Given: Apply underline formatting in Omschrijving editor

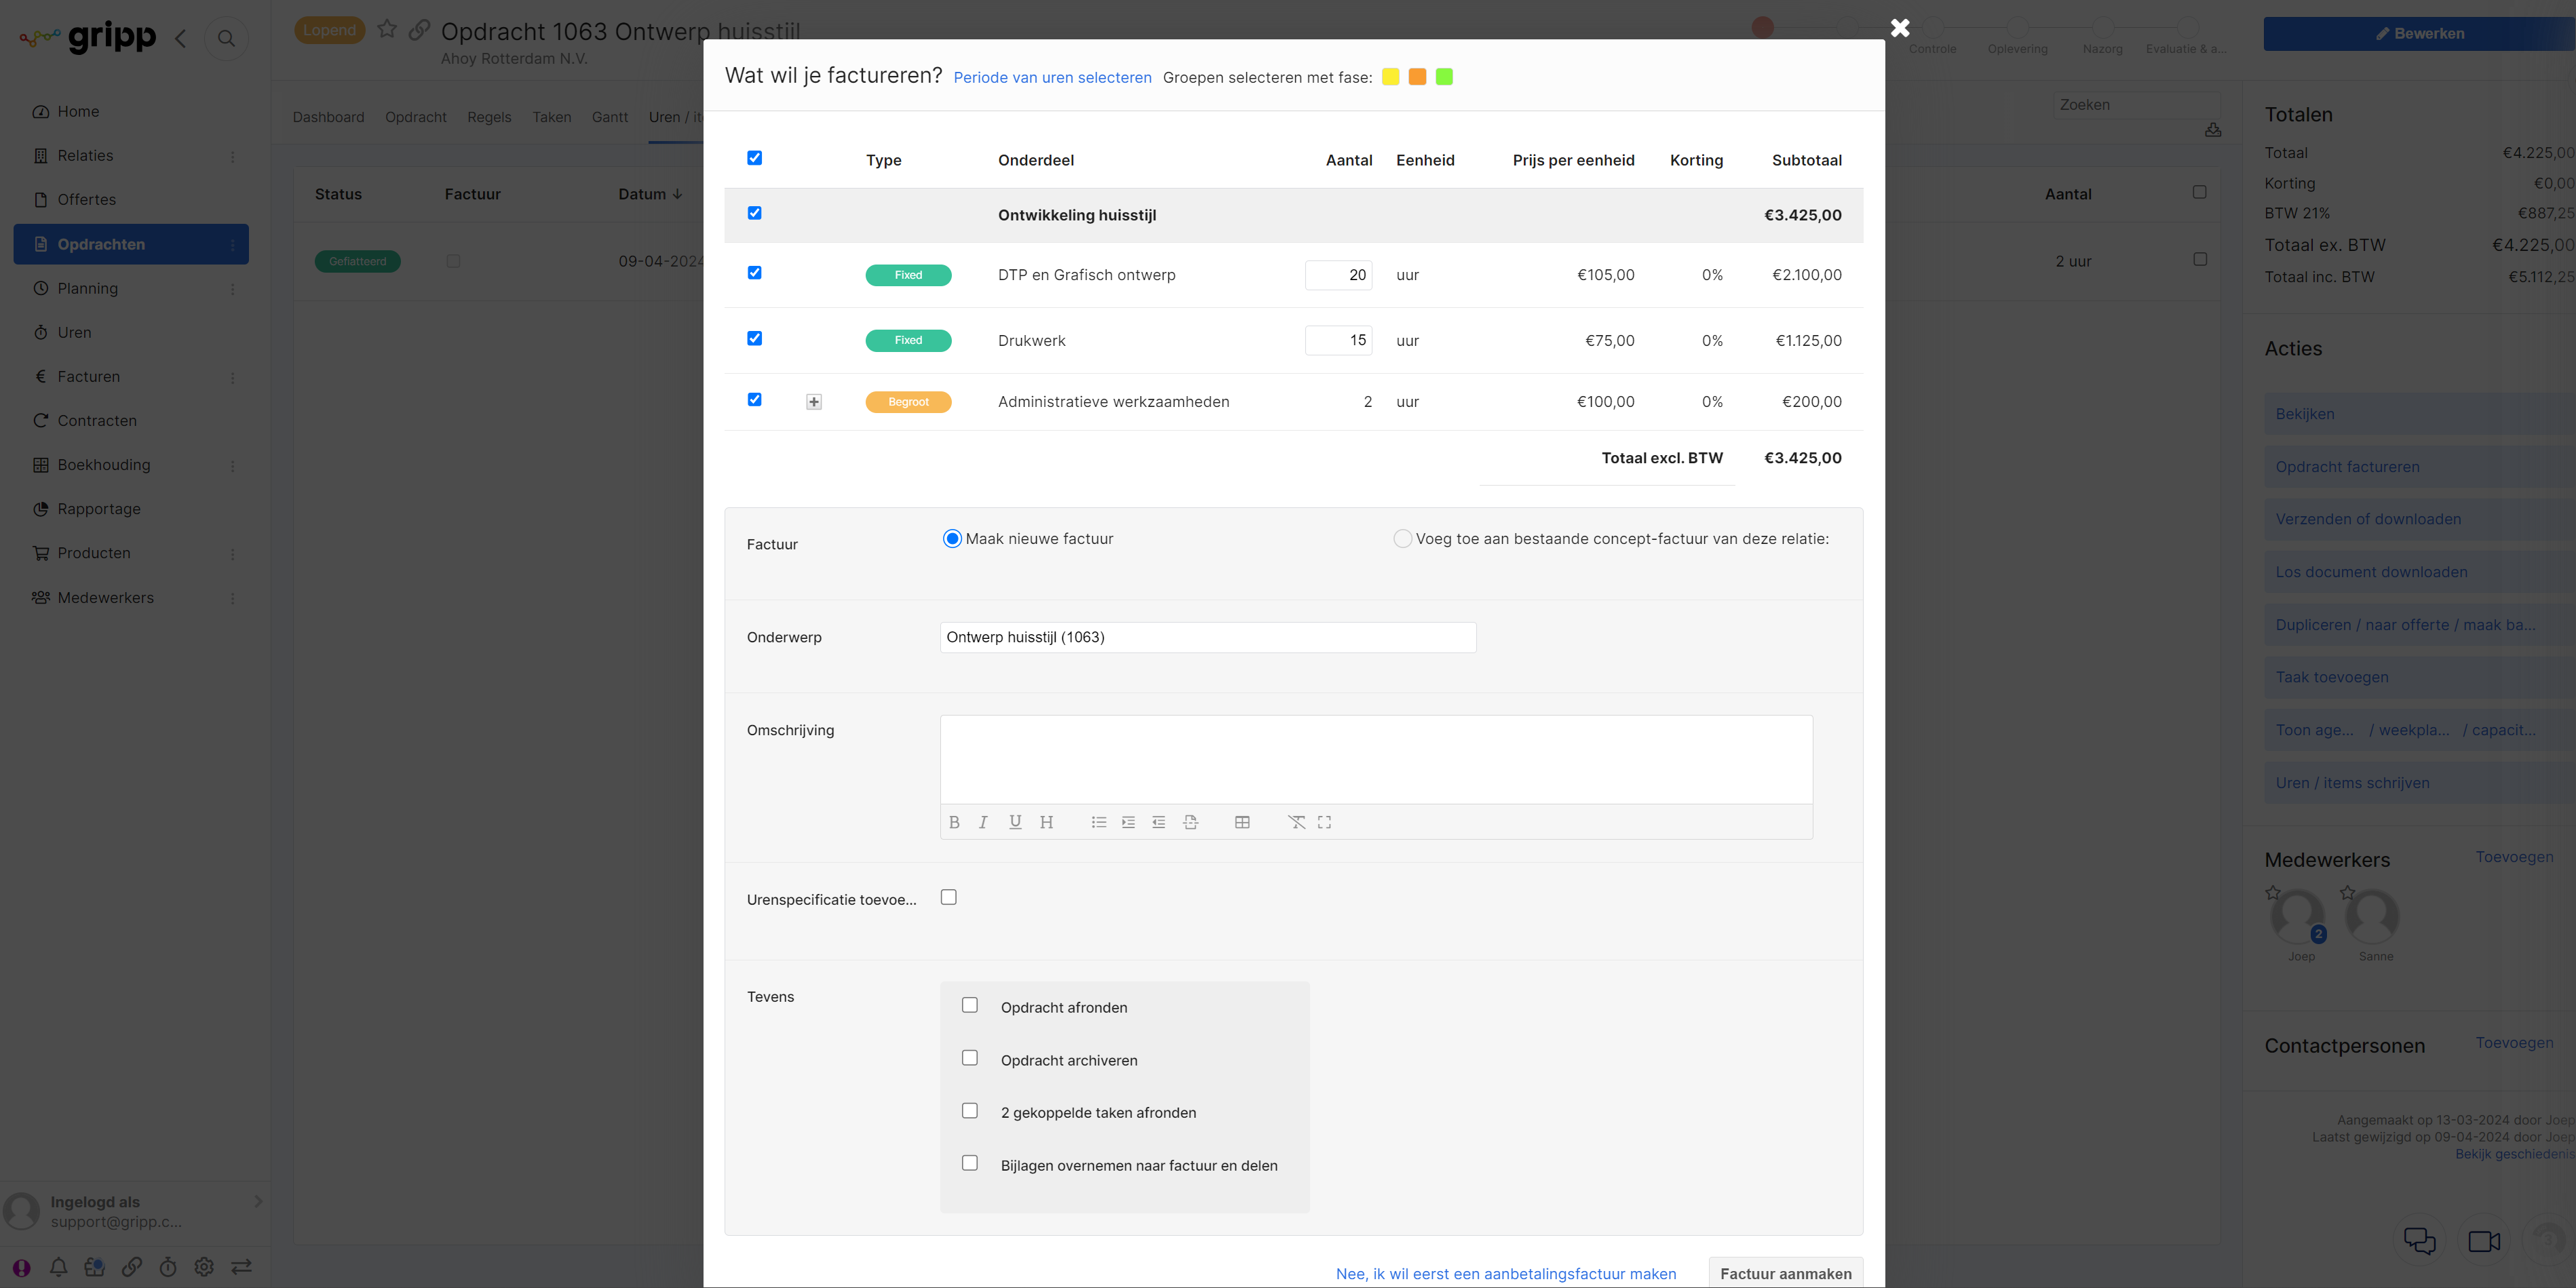Looking at the screenshot, I should click(1015, 822).
